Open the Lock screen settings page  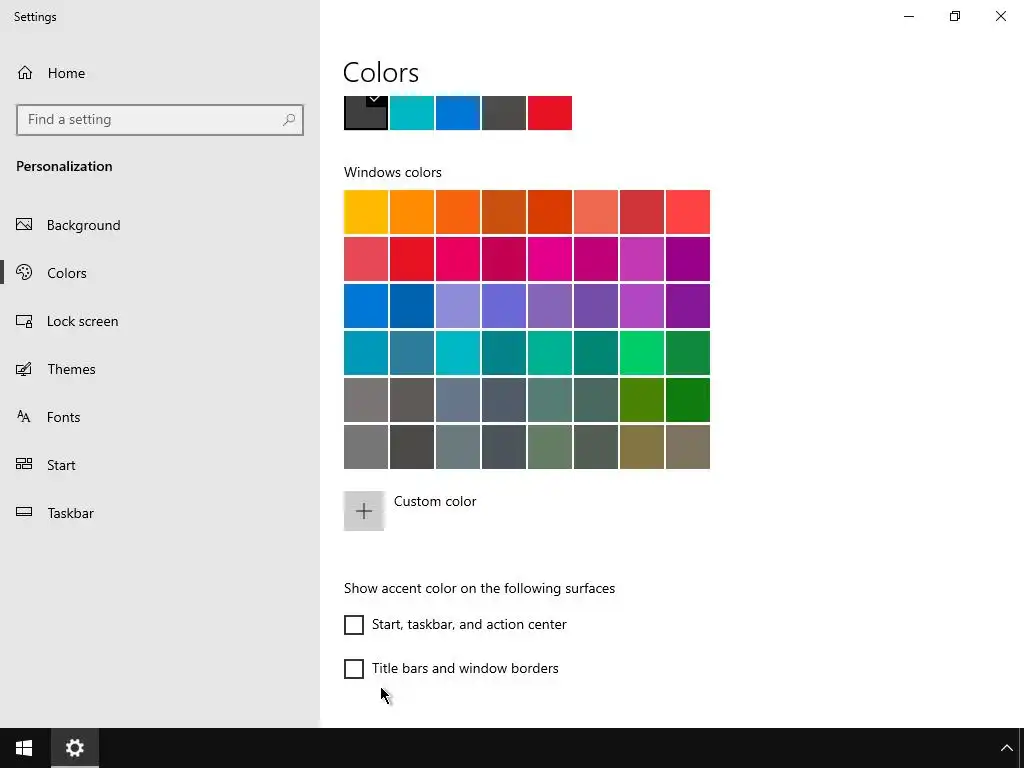[82, 321]
